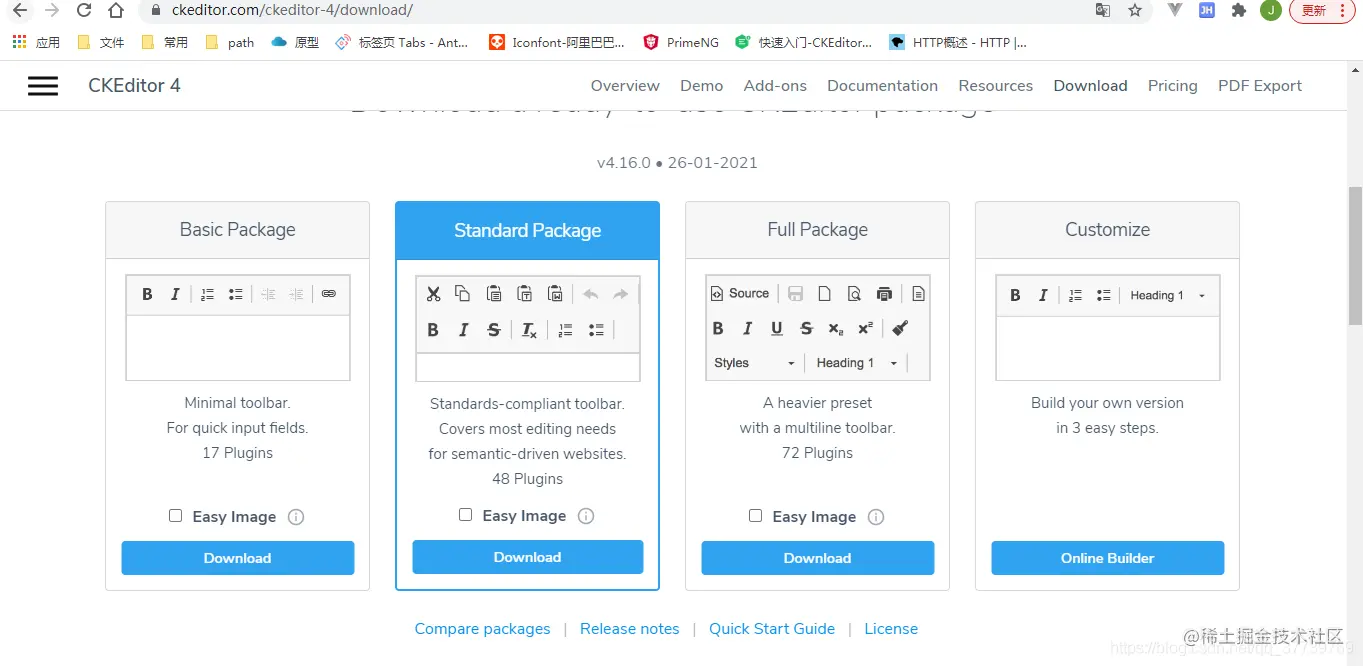
Task: Expand Styles dropdown in Full Package preview
Action: (754, 363)
